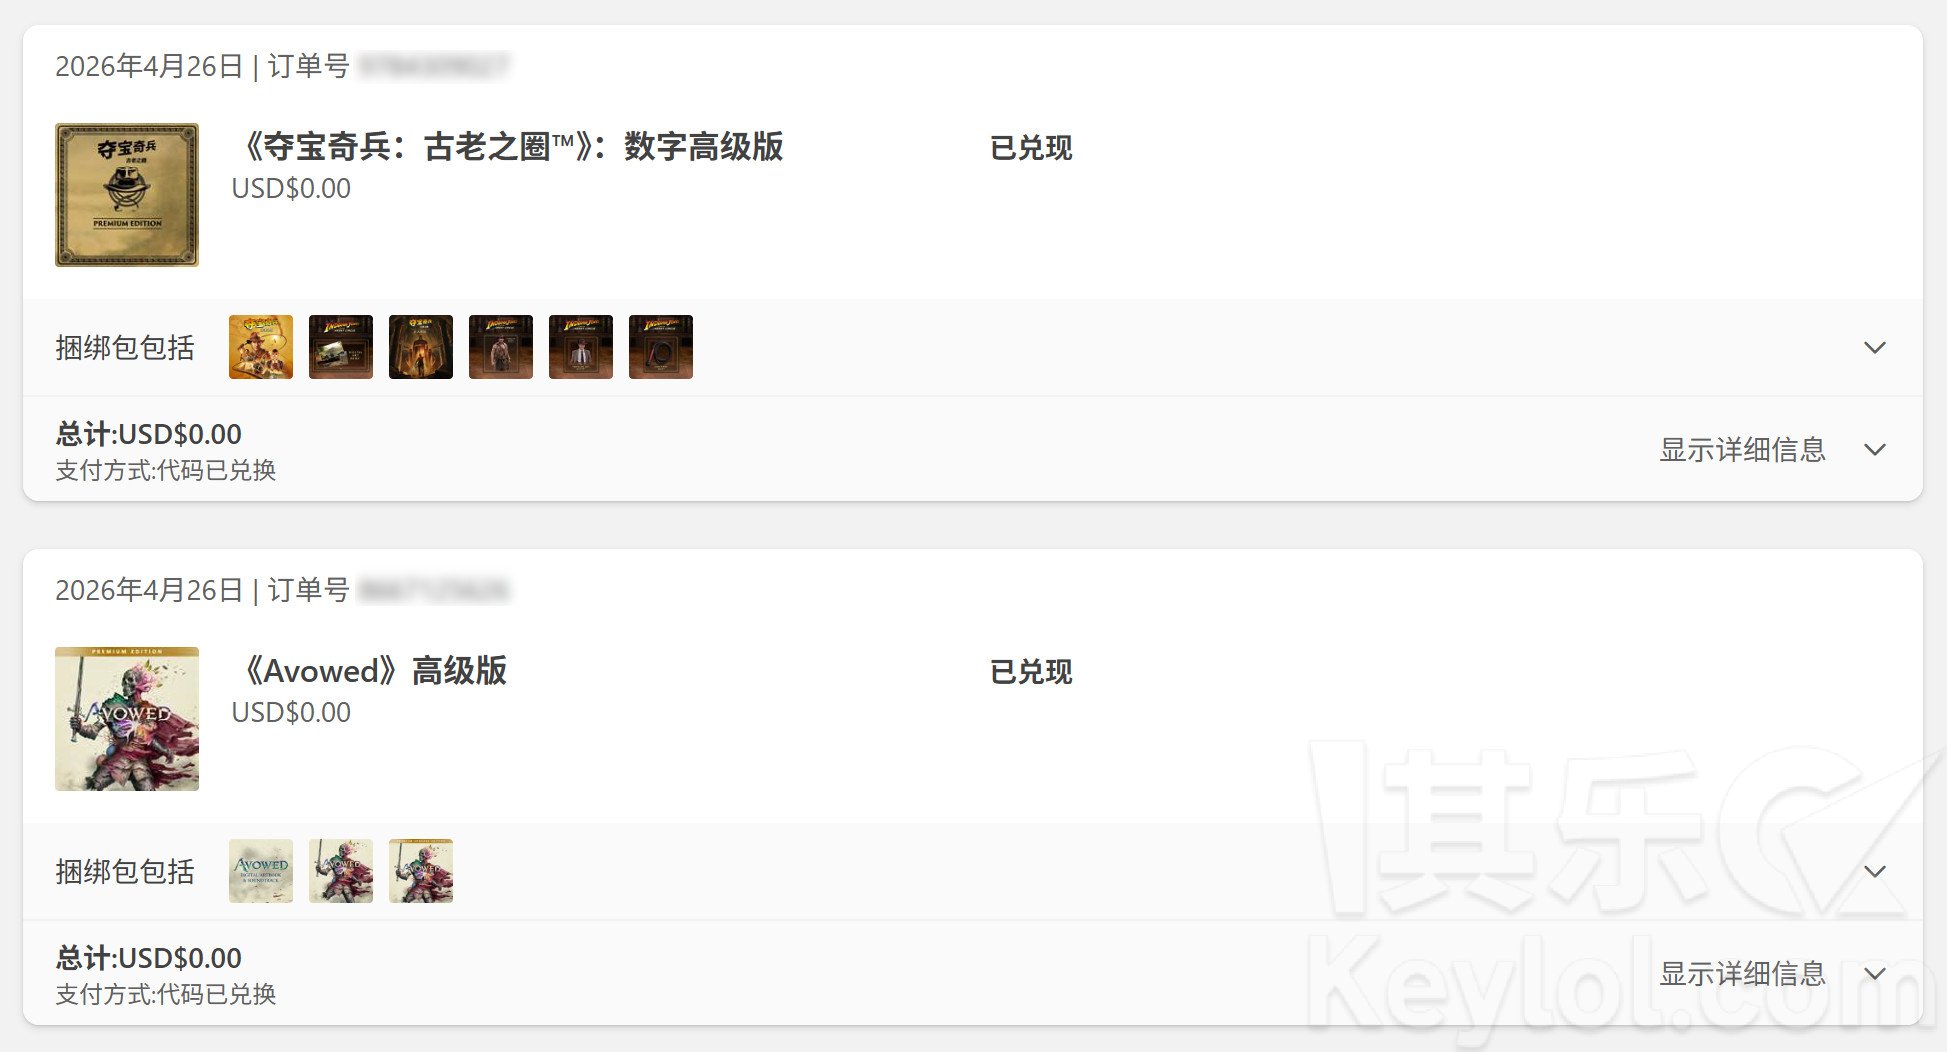This screenshot has width=1947, height=1052.
Task: Select the whip bundle item thumbnail
Action: point(661,347)
